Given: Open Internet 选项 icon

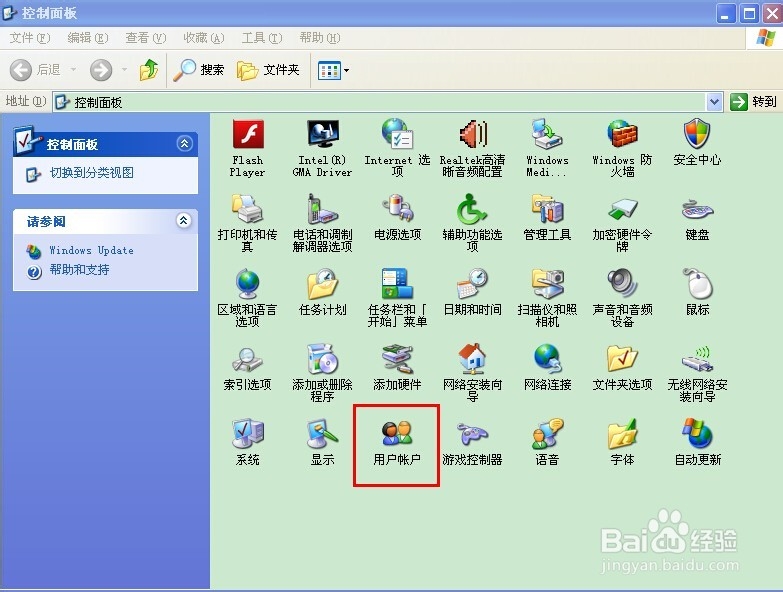Looking at the screenshot, I should pyautogui.click(x=397, y=148).
